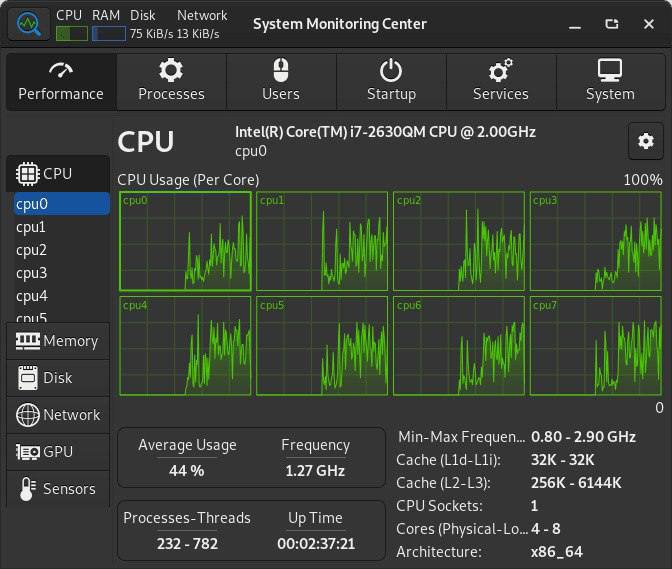Click the cpu1 usage graph

[x=322, y=241]
